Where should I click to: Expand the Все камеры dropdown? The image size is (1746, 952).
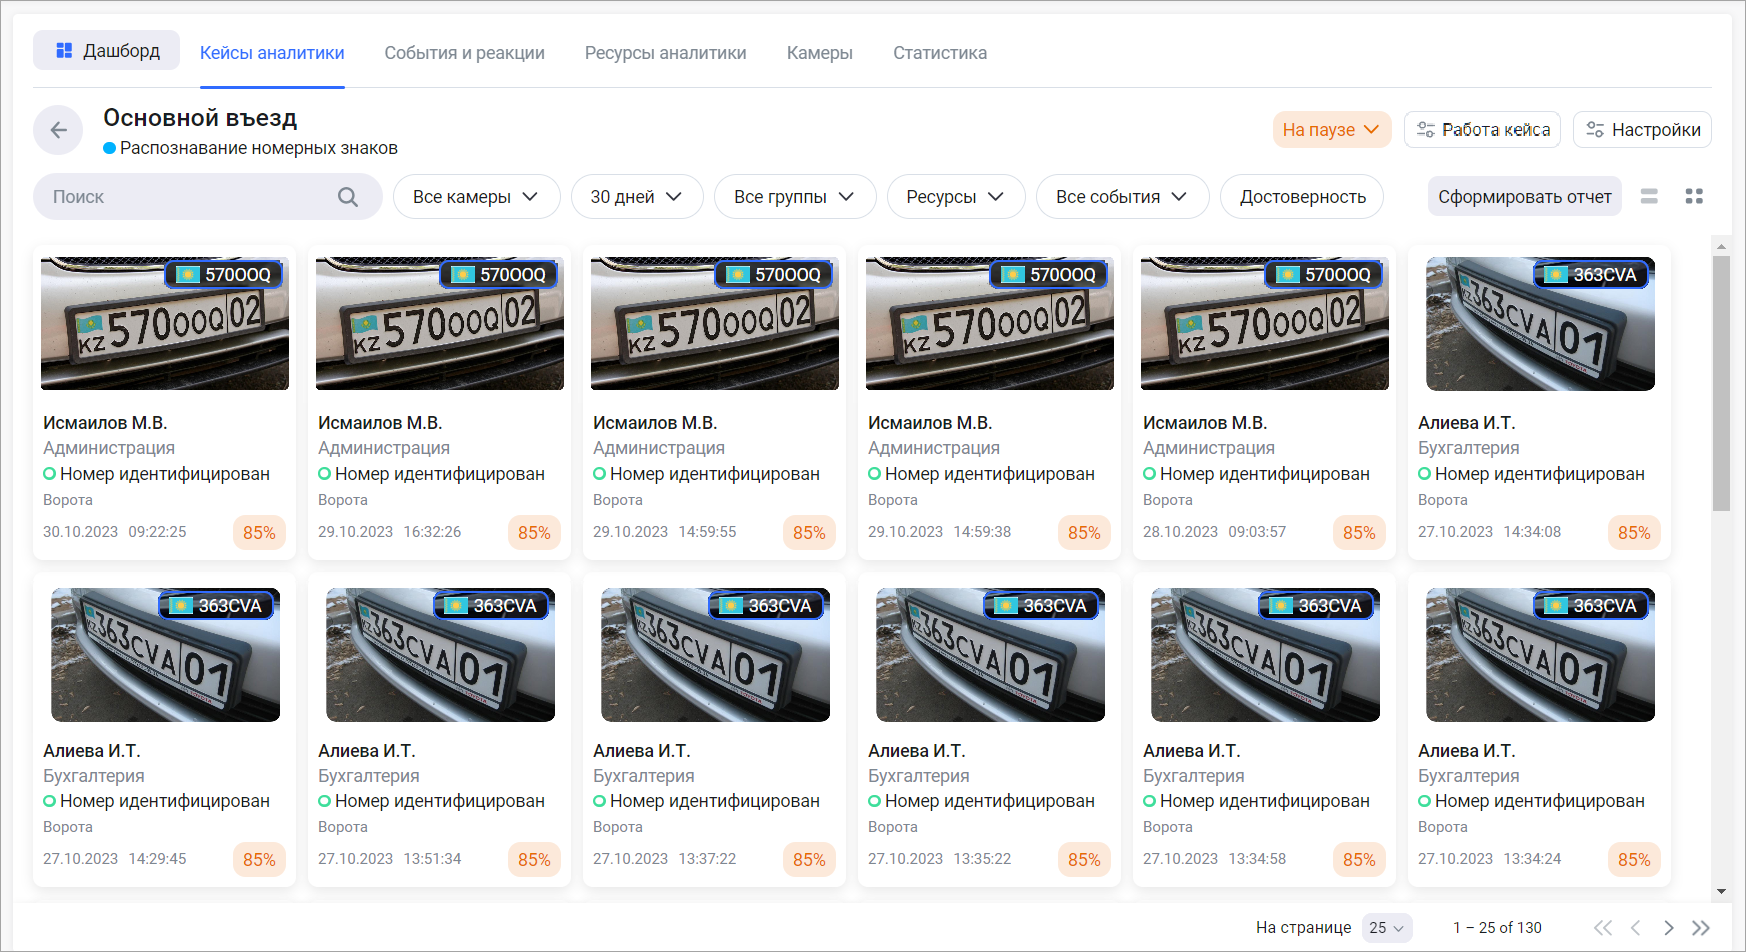coord(475,197)
